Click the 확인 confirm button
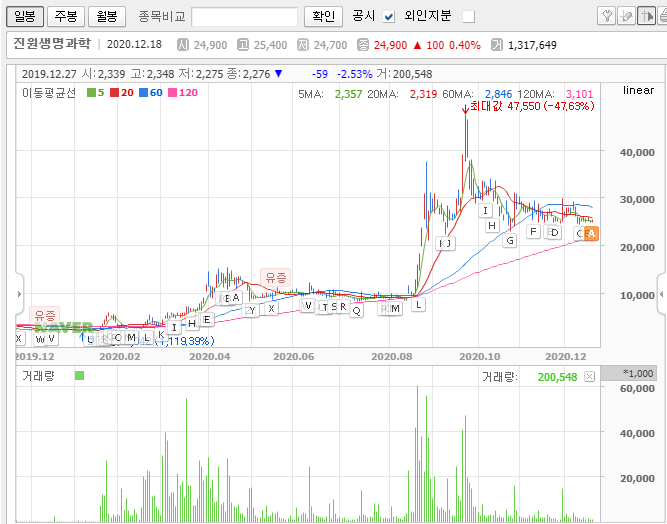Viewport: 667px width, 524px height. click(323, 17)
